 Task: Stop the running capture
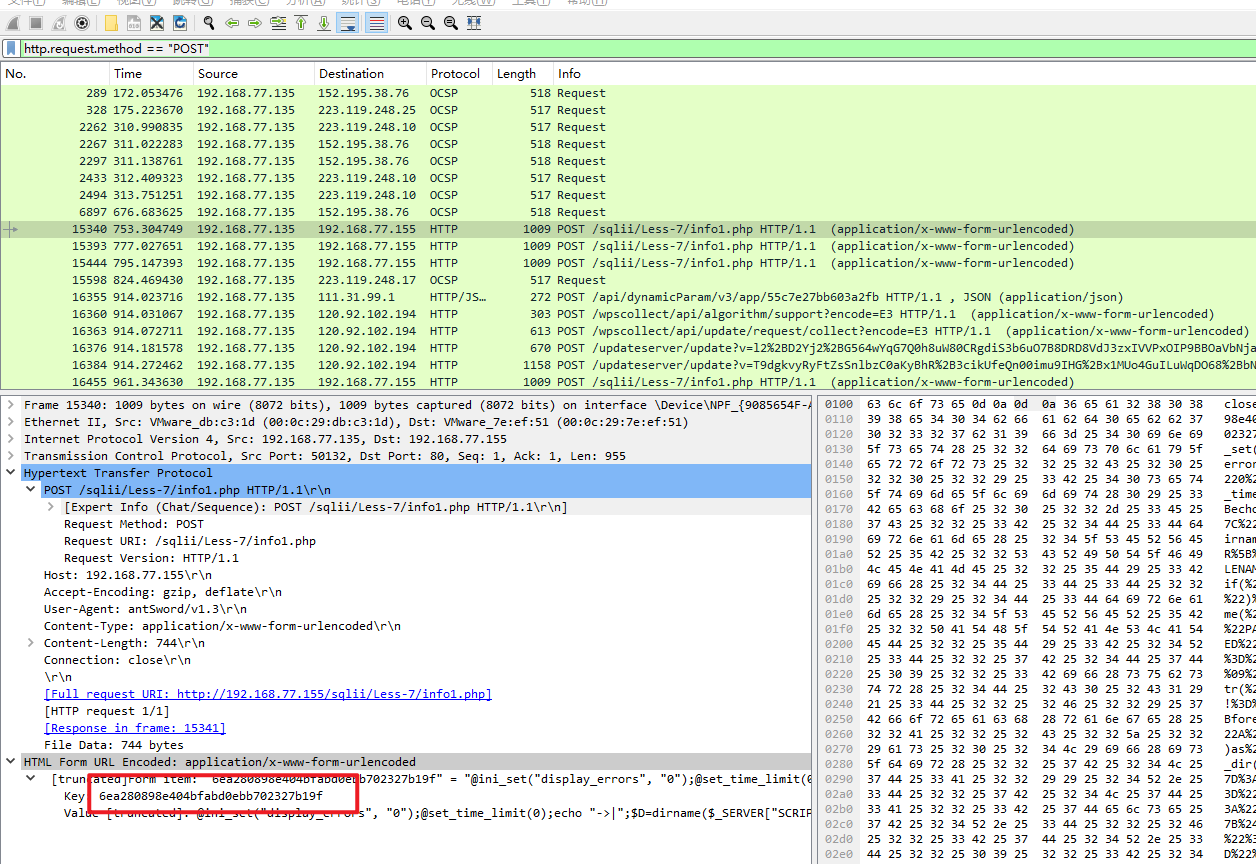35,22
